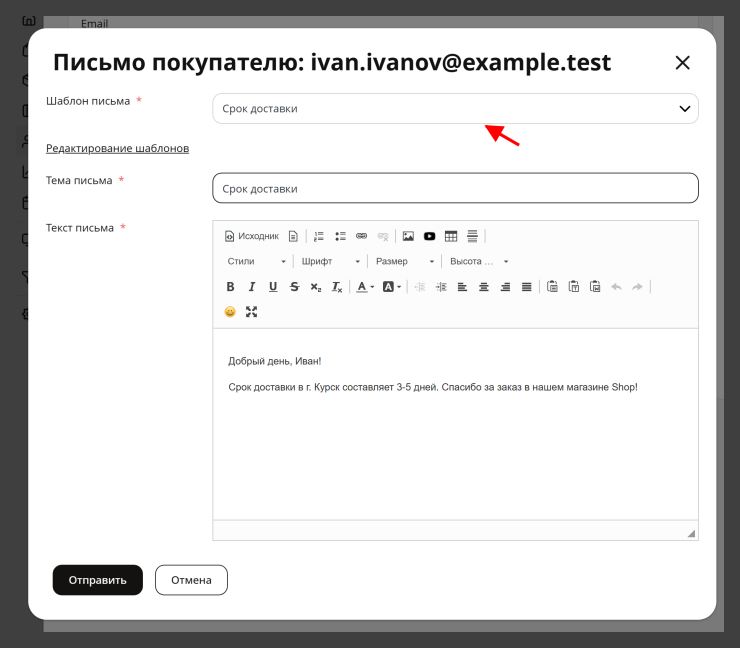
Task: Insert a table via toolbar icon
Action: (451, 236)
